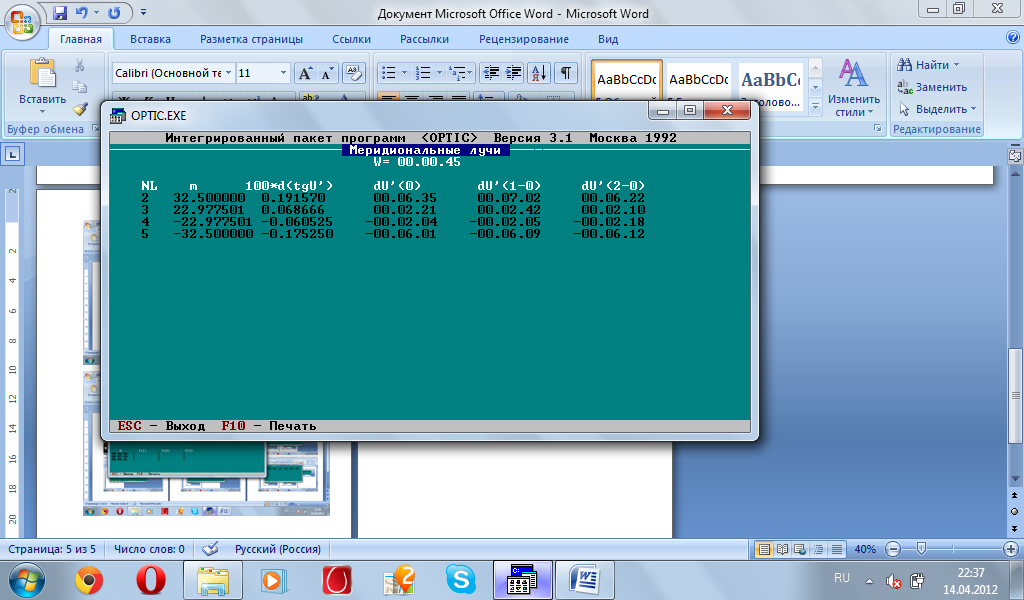Open Opera browser from the taskbar
1024x600 pixels.
(150, 580)
